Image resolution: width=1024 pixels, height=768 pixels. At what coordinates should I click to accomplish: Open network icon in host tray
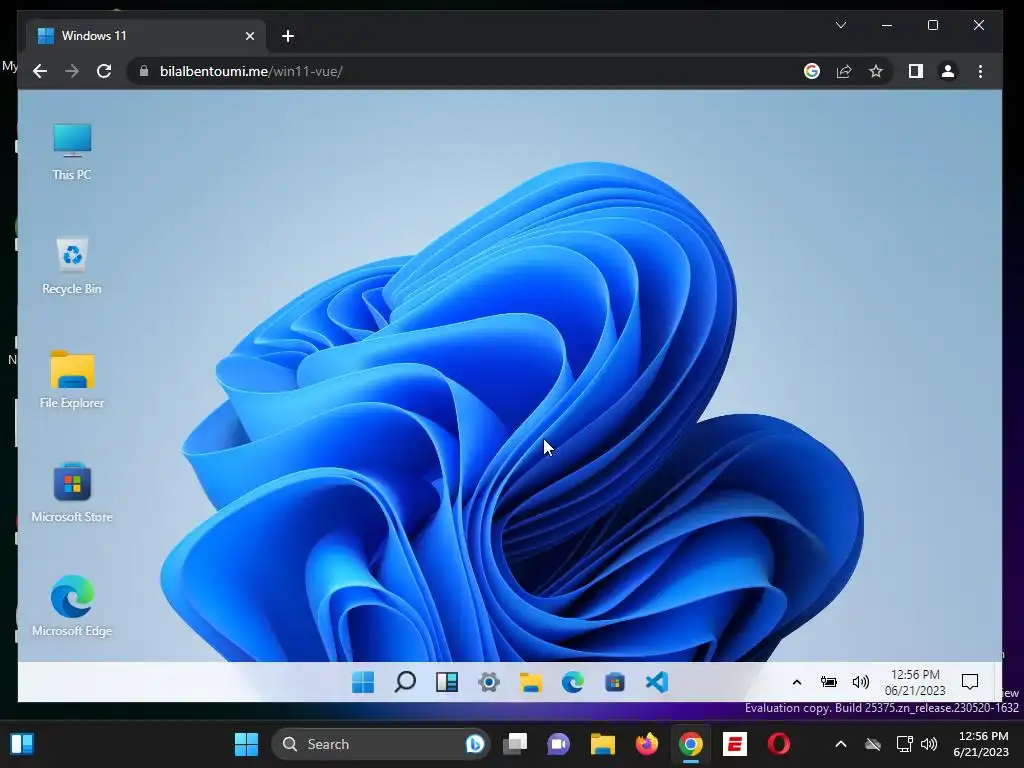pos(904,744)
